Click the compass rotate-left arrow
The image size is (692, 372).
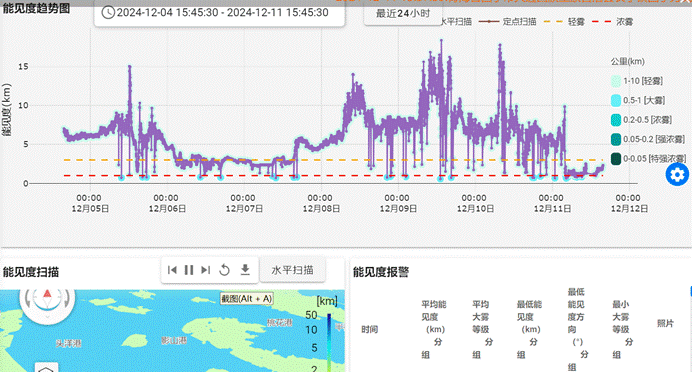(27, 297)
